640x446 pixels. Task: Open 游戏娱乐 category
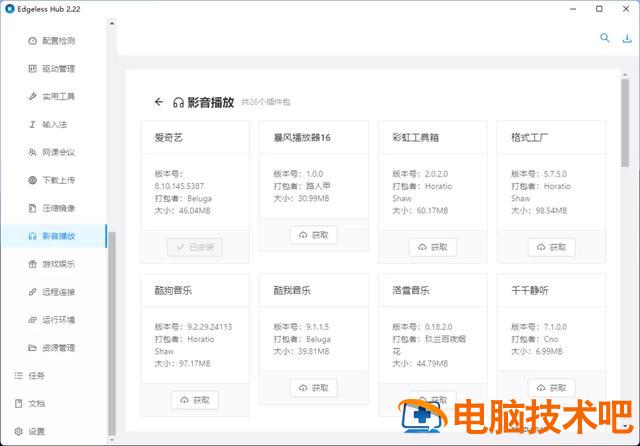(53, 264)
